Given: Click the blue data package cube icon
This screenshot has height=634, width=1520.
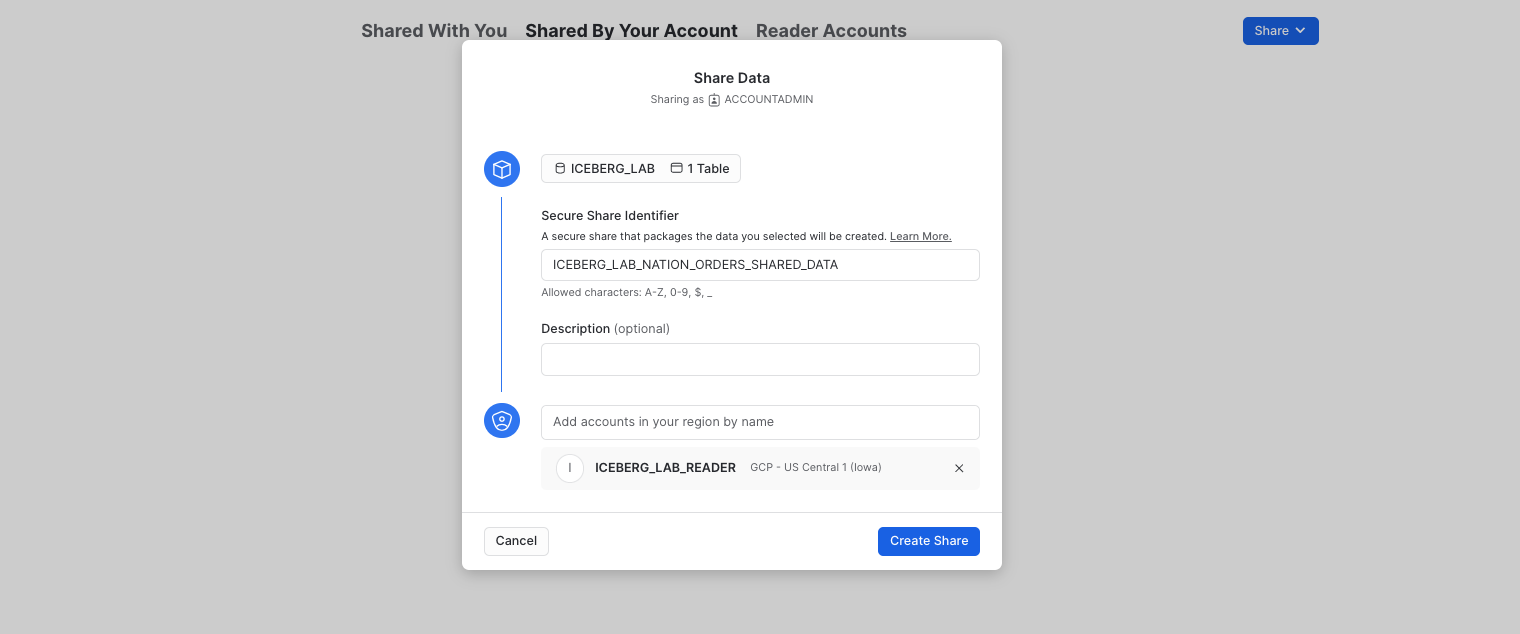Looking at the screenshot, I should (x=502, y=169).
